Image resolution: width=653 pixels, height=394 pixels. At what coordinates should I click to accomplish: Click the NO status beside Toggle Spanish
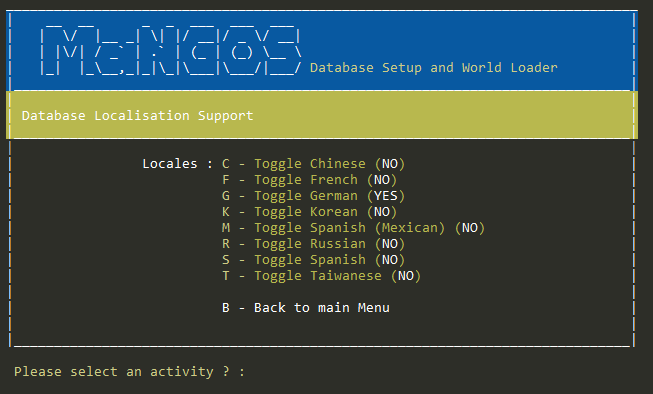390,260
